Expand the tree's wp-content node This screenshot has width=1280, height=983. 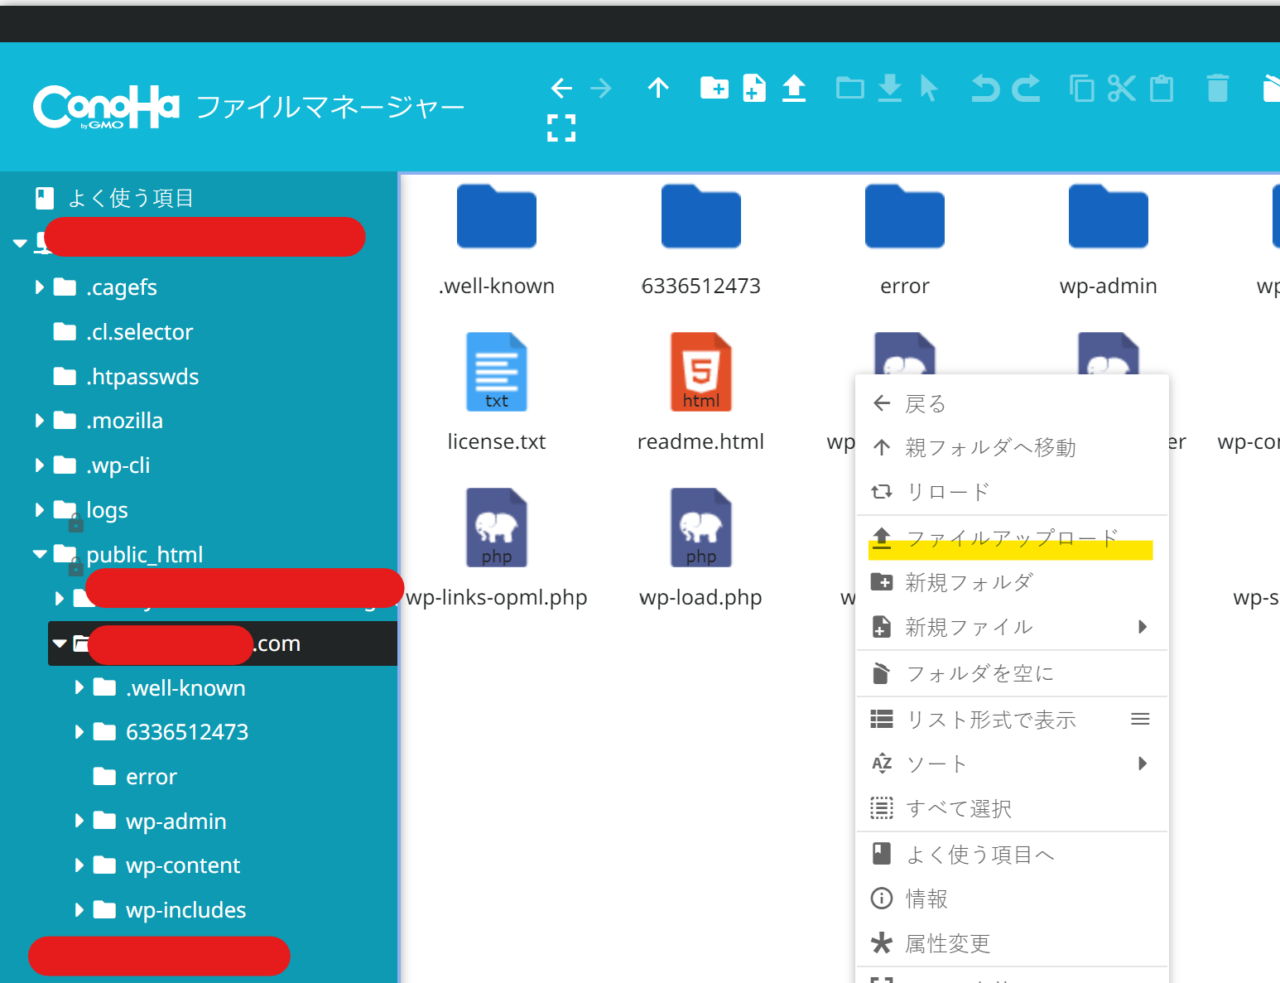pos(79,865)
